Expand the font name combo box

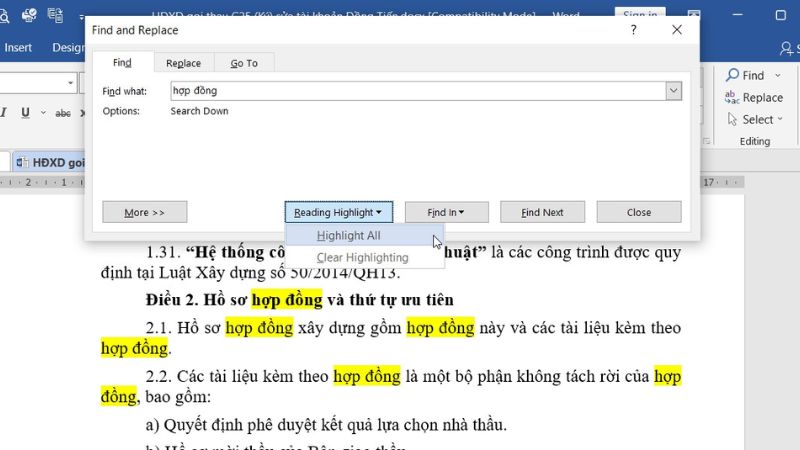70,83
